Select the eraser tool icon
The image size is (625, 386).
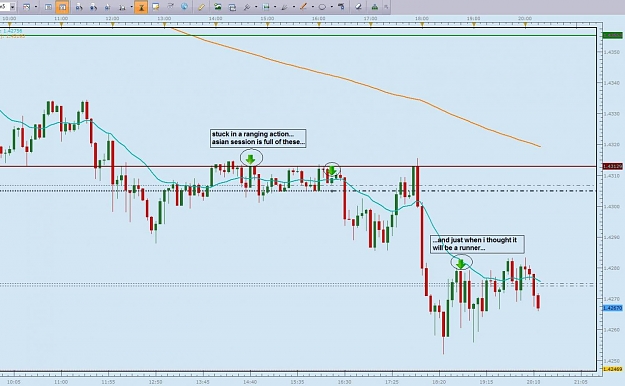pos(358,7)
